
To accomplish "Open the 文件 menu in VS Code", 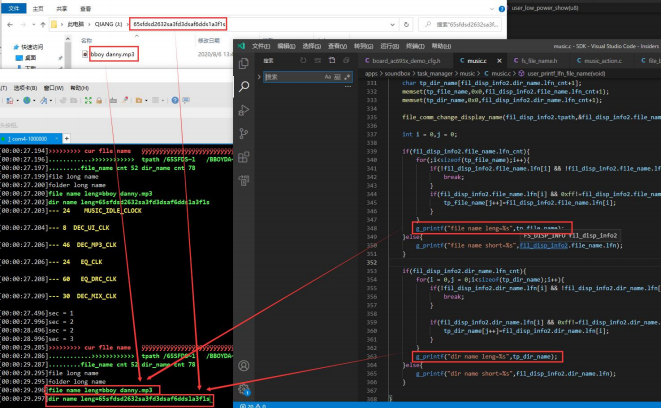I will 261,46.
